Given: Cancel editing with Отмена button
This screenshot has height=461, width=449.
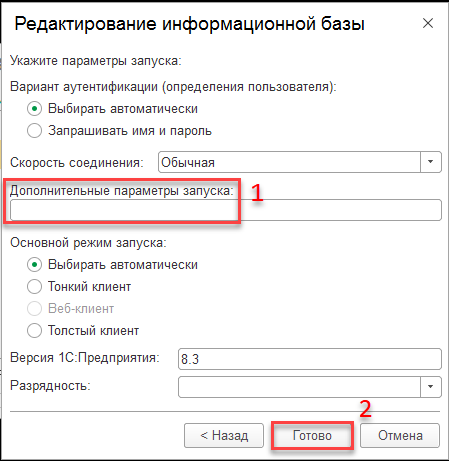Looking at the screenshot, I should tap(400, 436).
